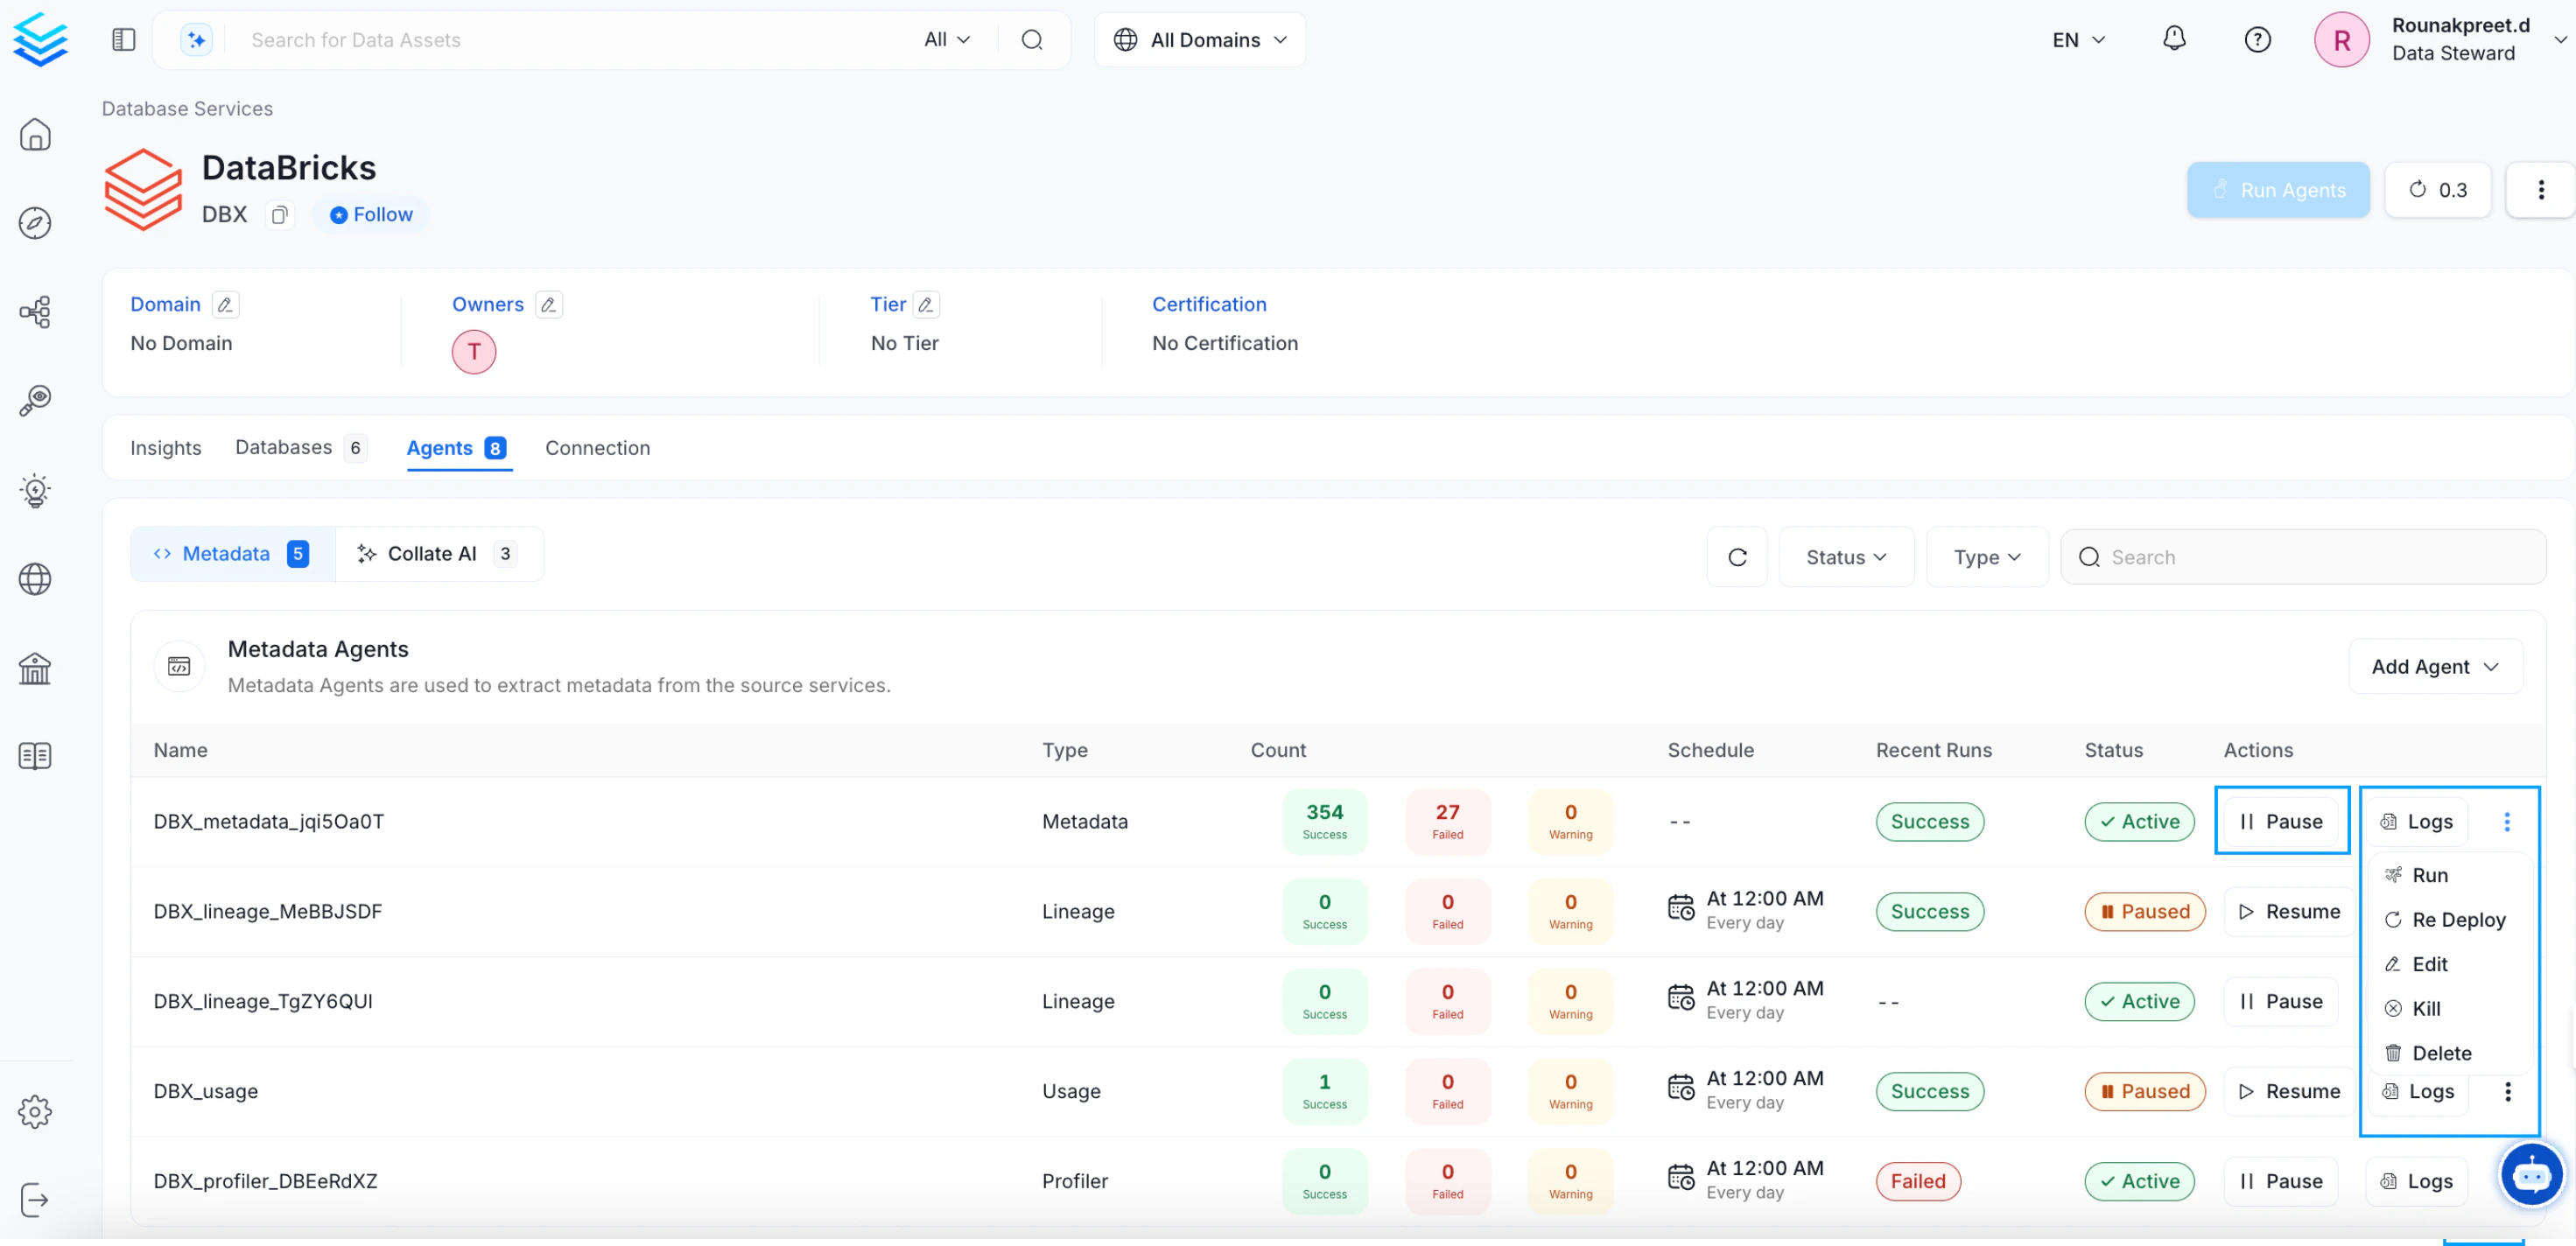Click the logout icon in sidebar
The height and width of the screenshot is (1246, 2576).
click(x=36, y=1200)
